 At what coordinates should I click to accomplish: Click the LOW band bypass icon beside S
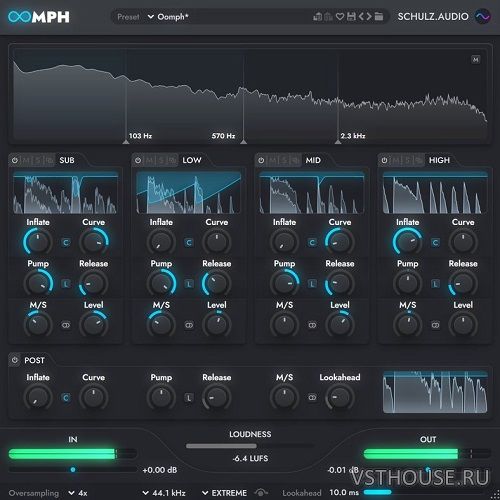click(x=173, y=160)
